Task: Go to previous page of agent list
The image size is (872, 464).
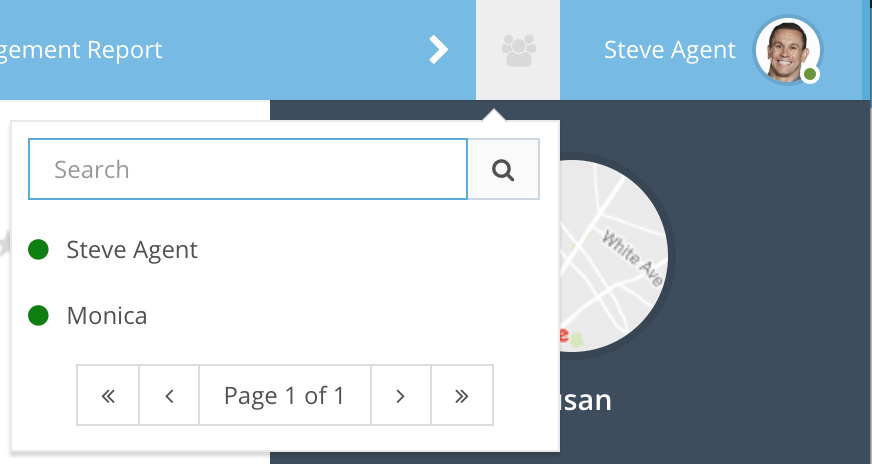Action: click(x=169, y=396)
